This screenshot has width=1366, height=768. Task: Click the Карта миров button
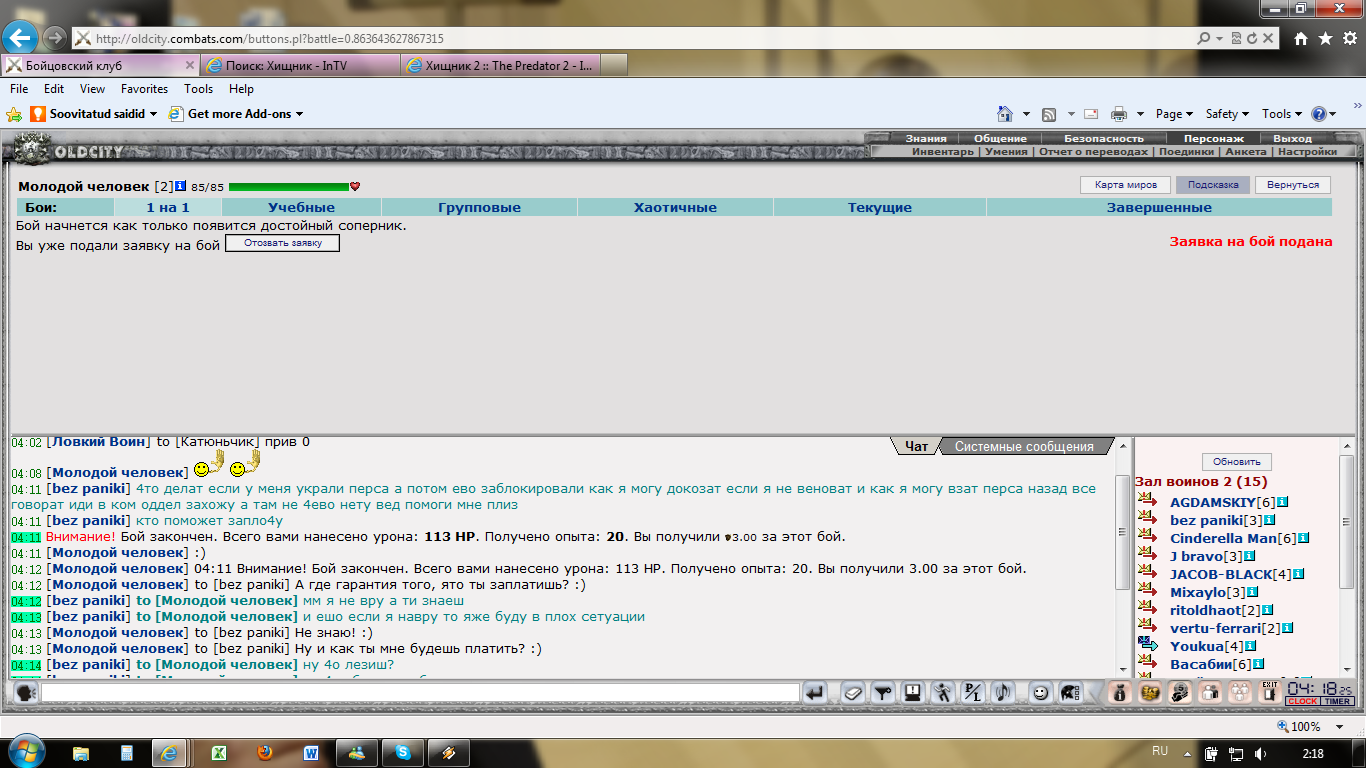click(1125, 185)
